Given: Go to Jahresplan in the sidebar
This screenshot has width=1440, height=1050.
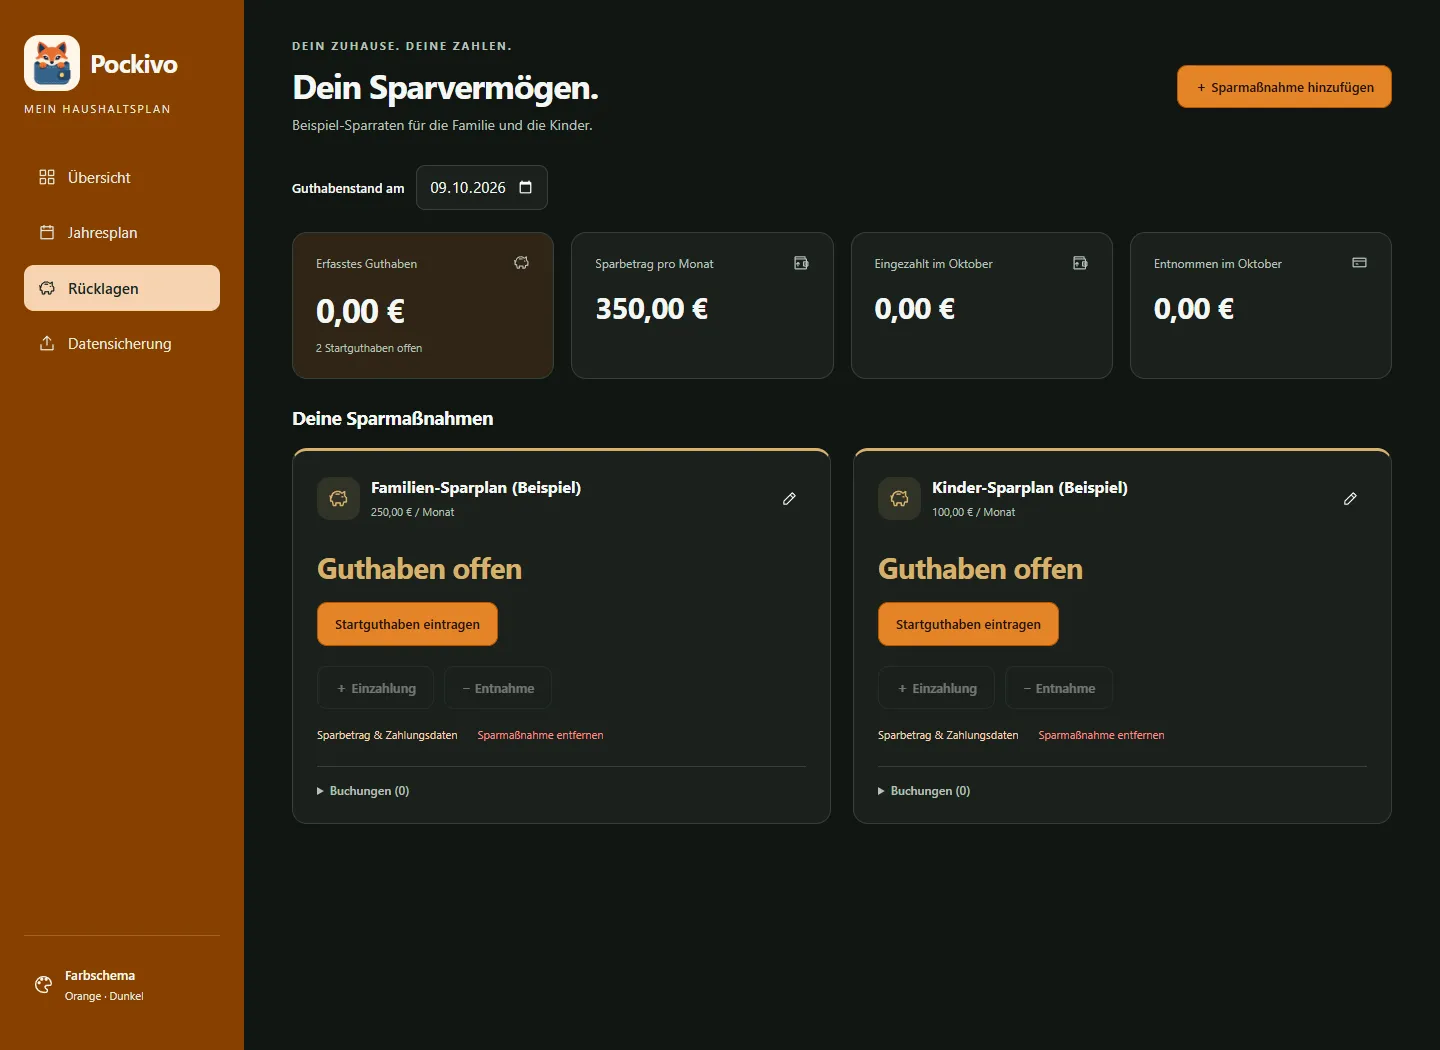Looking at the screenshot, I should pyautogui.click(x=122, y=233).
